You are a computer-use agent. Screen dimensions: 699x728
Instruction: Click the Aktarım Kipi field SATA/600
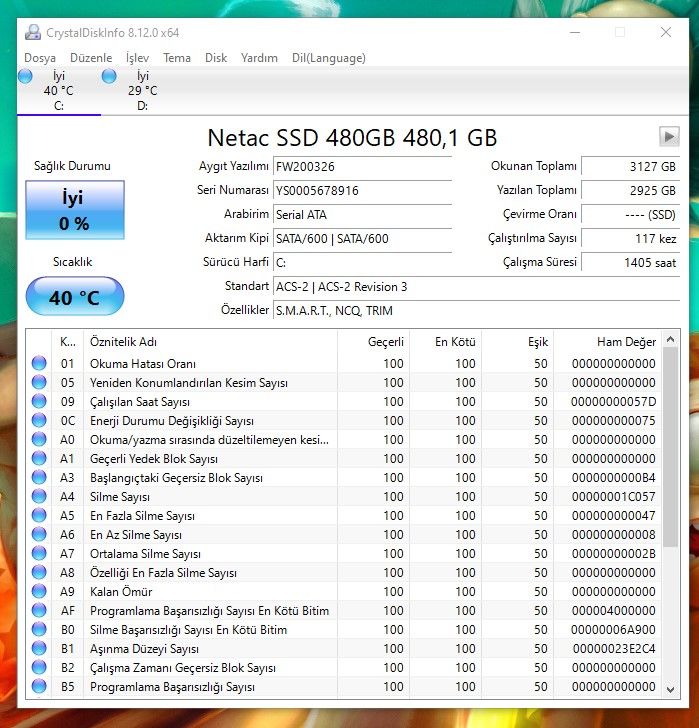pyautogui.click(x=362, y=239)
